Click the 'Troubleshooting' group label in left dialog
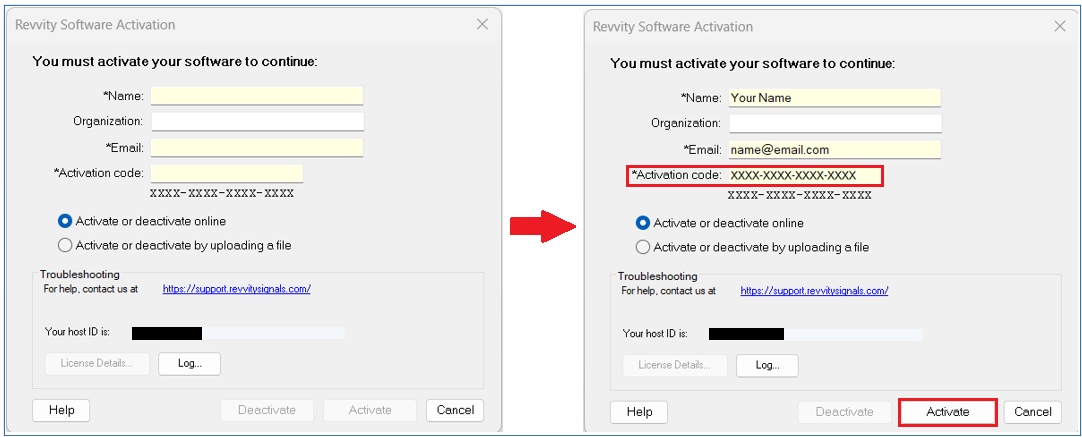 point(79,275)
